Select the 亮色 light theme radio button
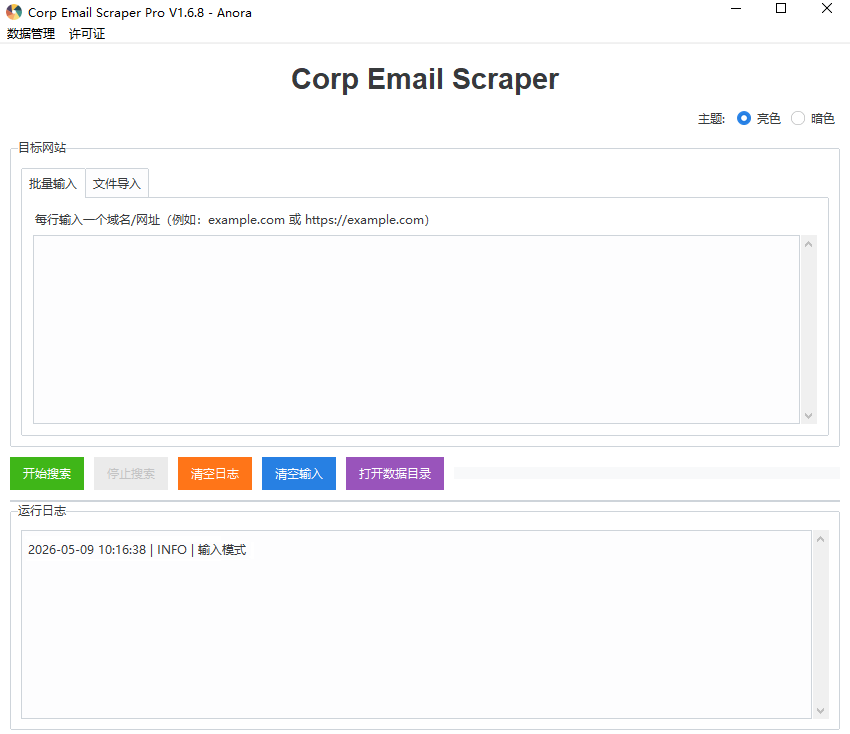This screenshot has height=734, width=850. point(744,118)
